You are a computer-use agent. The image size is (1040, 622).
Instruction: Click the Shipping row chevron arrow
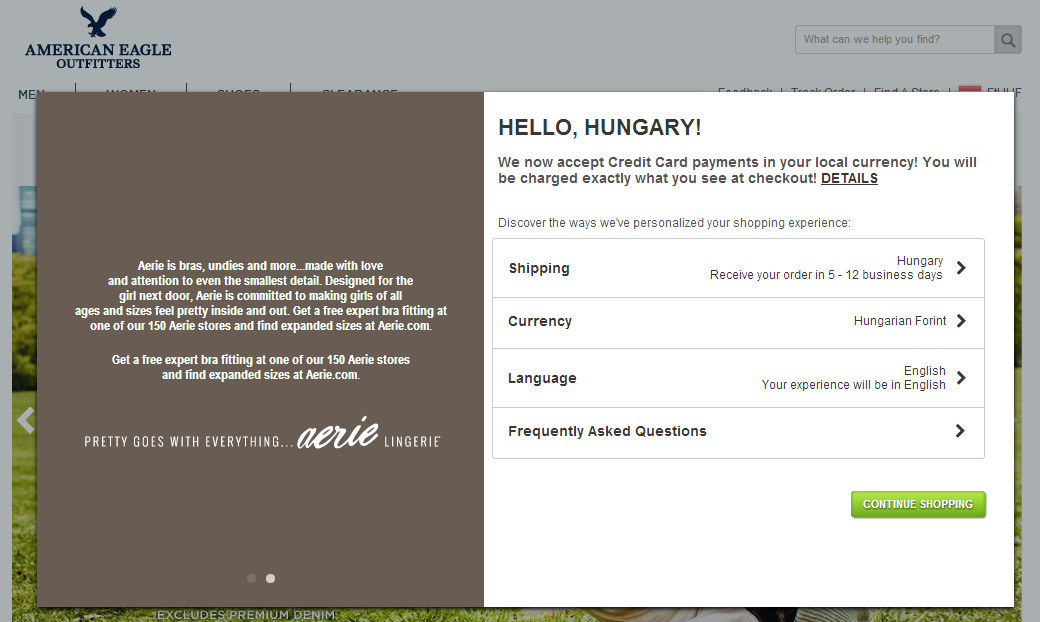(x=960, y=268)
